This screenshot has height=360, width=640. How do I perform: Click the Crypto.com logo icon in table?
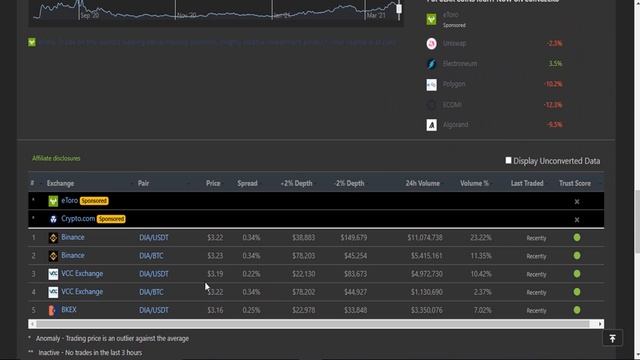(x=53, y=219)
